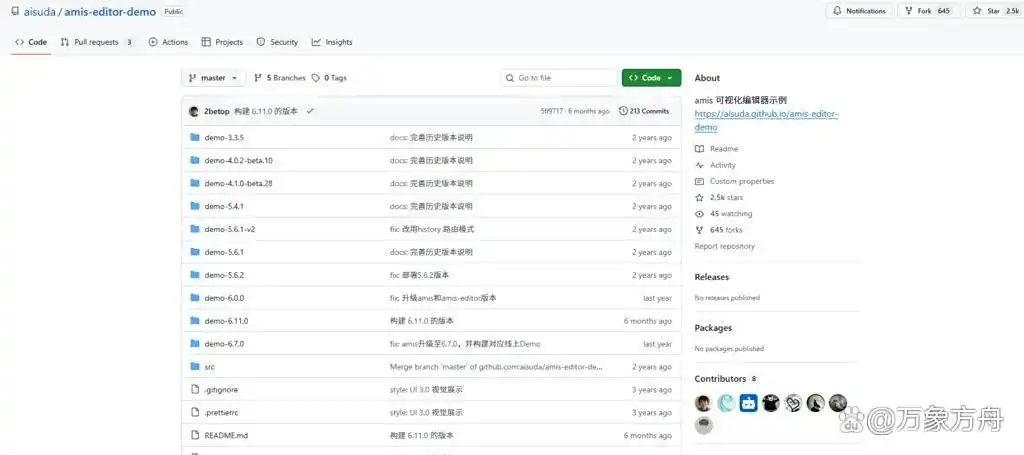Open the aisuda owner link

coord(40,12)
